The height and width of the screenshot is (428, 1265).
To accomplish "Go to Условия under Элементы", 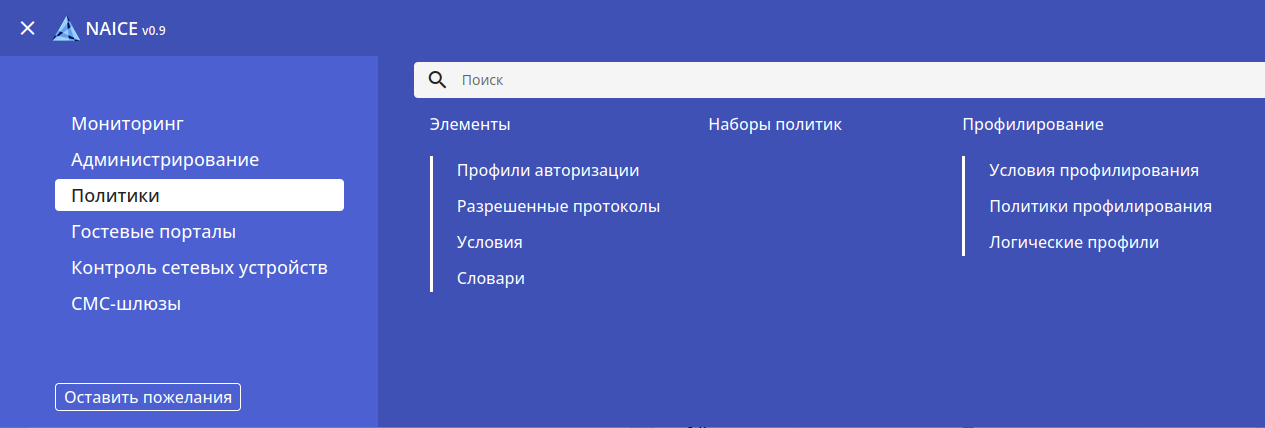I will pyautogui.click(x=489, y=243).
